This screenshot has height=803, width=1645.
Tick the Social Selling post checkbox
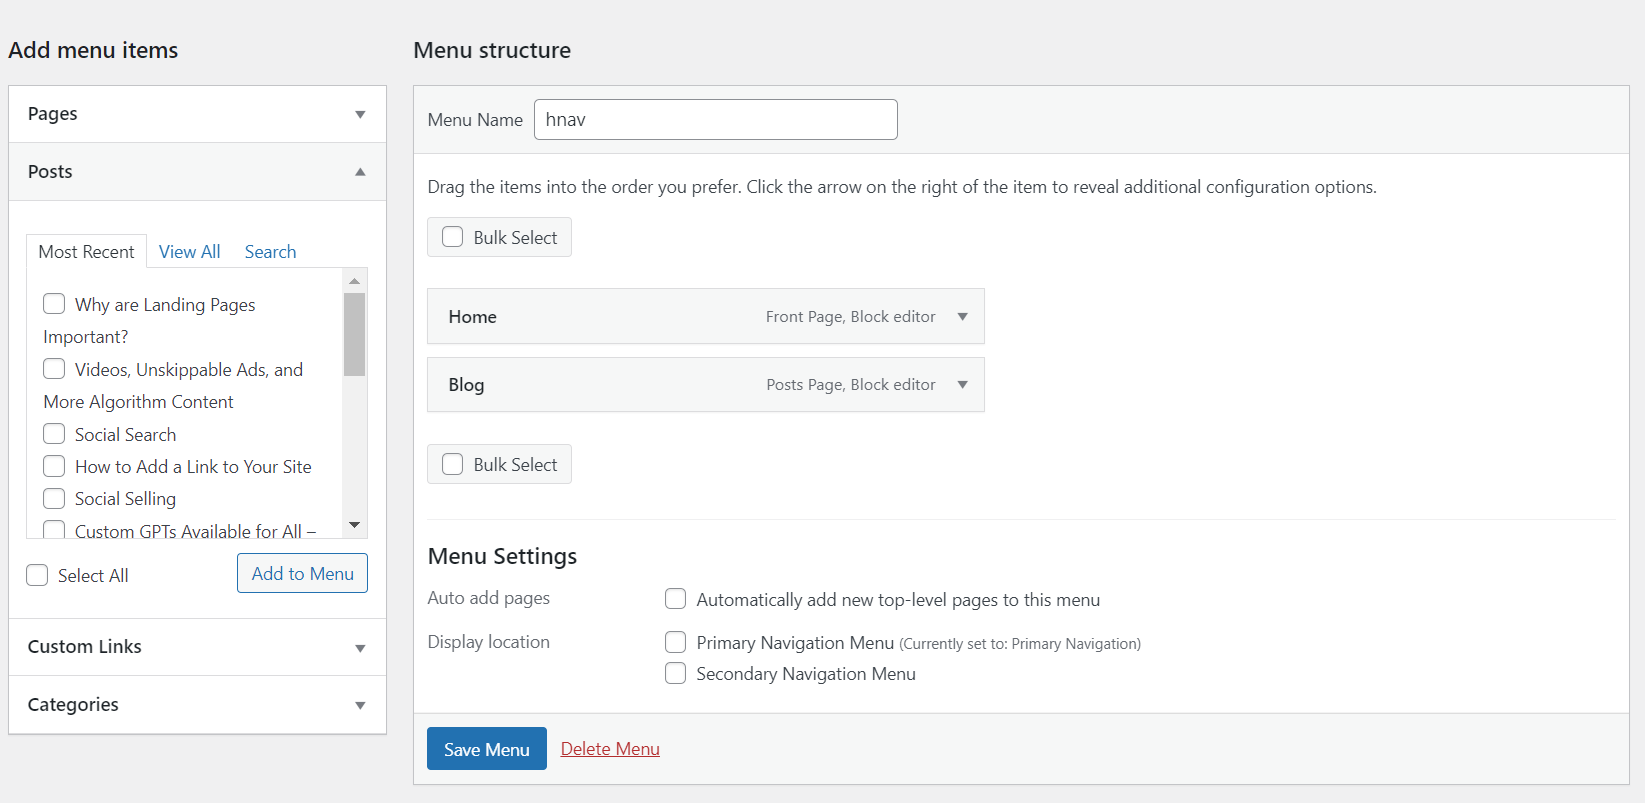[x=54, y=498]
